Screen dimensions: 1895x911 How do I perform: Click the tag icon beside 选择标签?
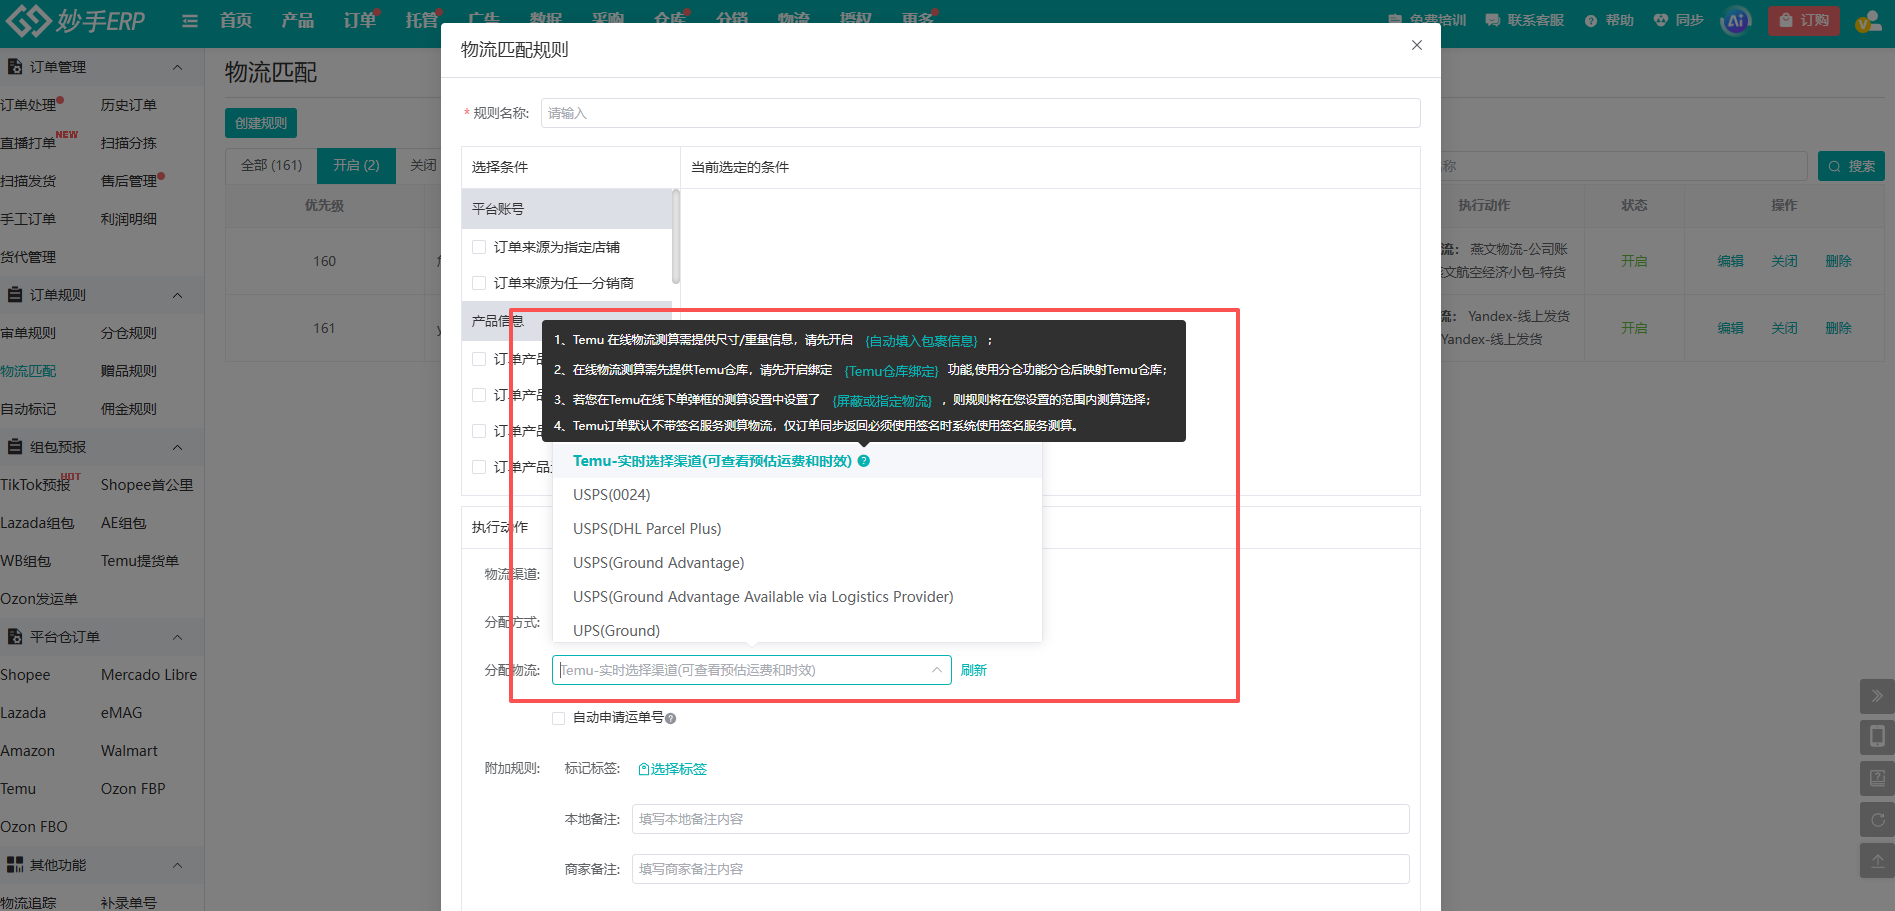[x=644, y=769]
